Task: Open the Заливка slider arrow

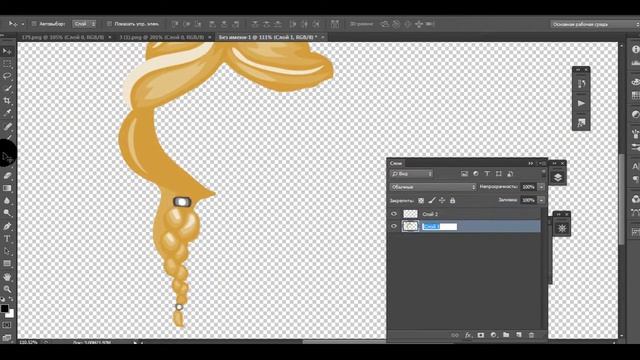Action: [542, 200]
